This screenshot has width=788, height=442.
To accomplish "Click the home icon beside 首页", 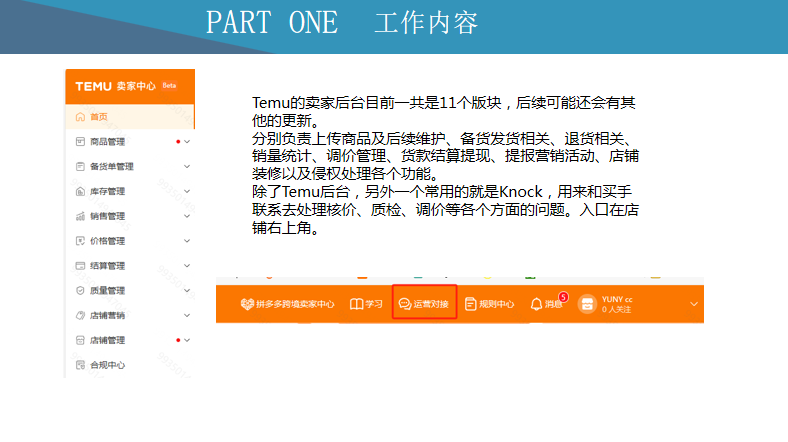I will coord(80,117).
